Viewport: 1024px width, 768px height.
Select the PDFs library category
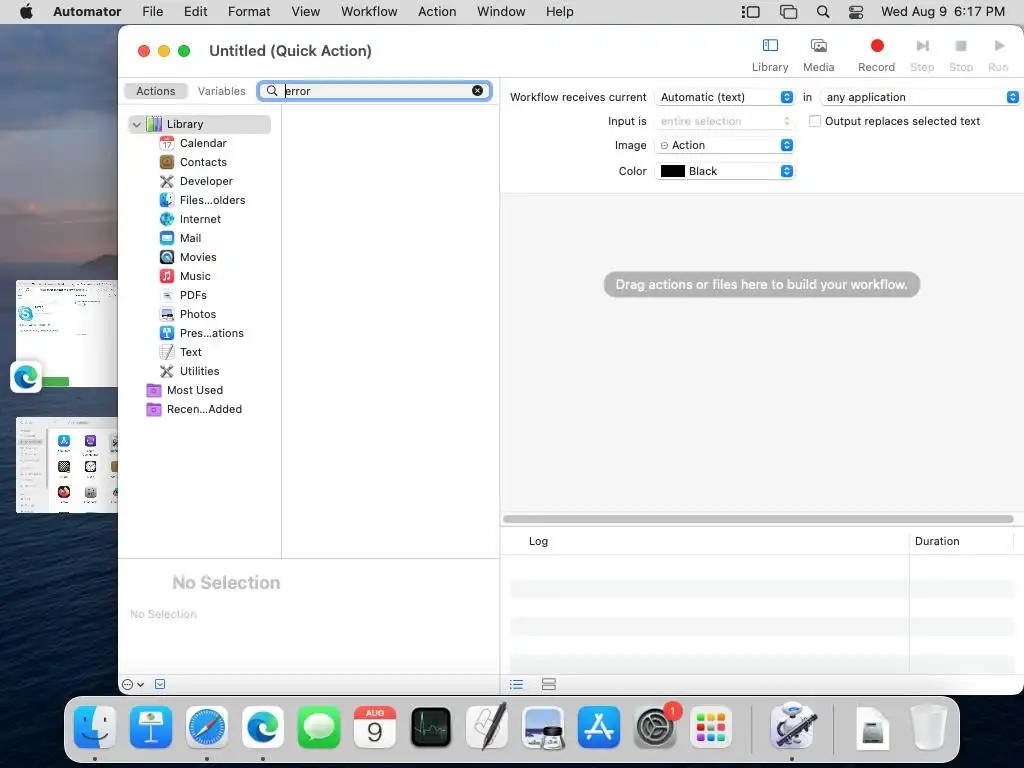(193, 295)
